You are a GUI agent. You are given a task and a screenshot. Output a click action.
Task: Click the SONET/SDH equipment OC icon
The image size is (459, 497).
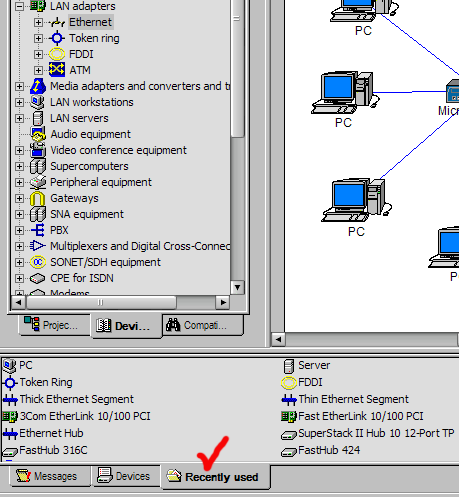38,262
